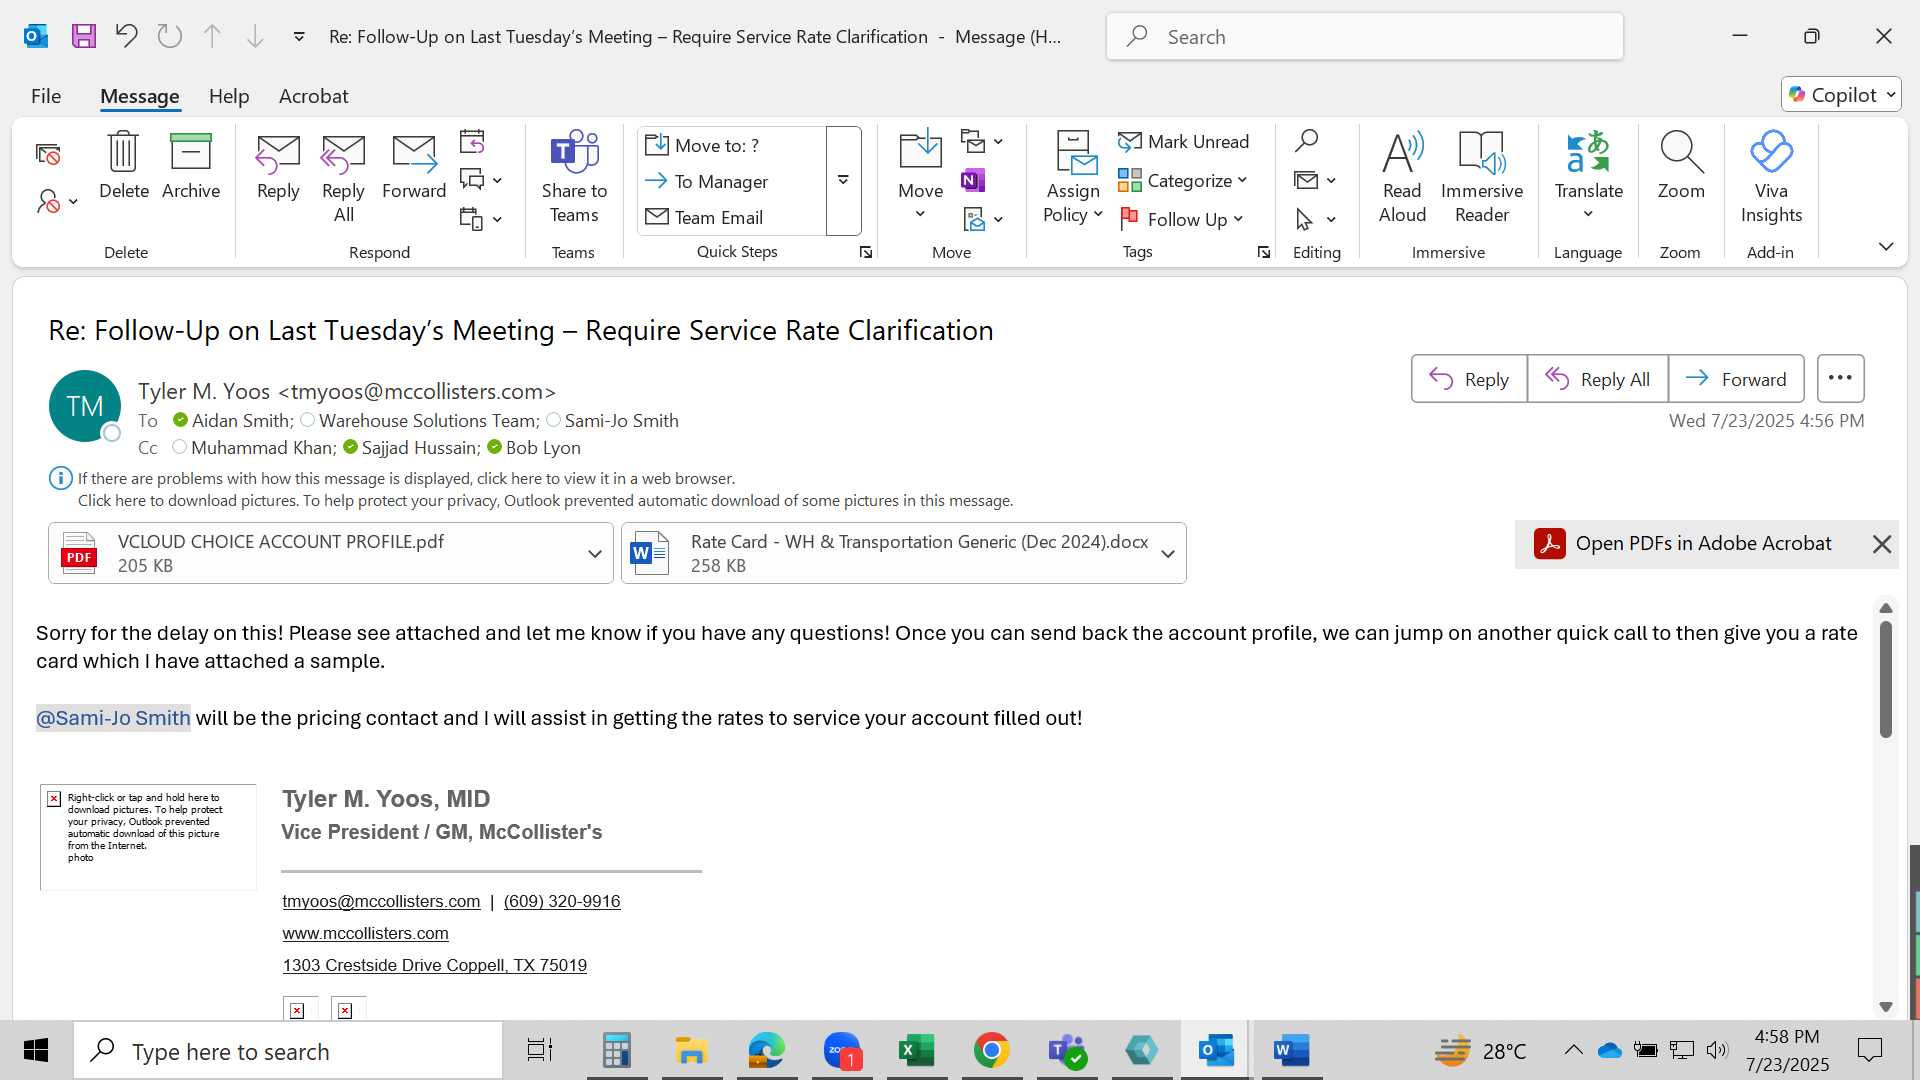Share to Teams icon
The width and height of the screenshot is (1920, 1080).
click(x=574, y=178)
